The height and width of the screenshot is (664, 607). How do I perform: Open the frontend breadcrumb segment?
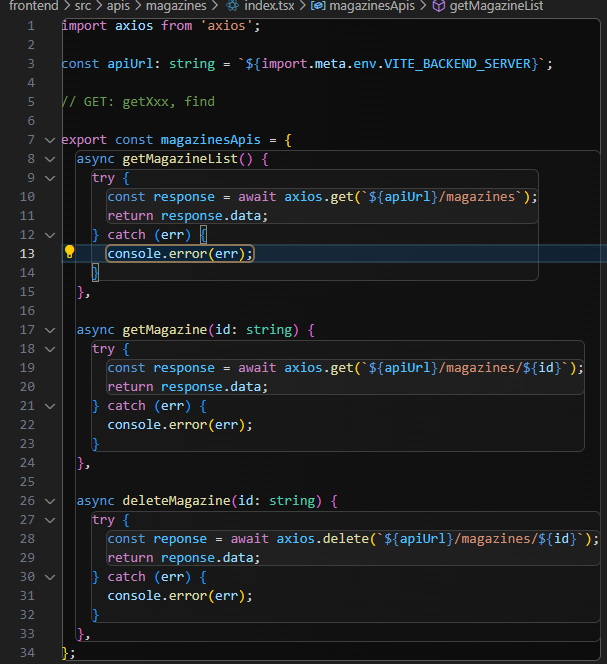[33, 6]
